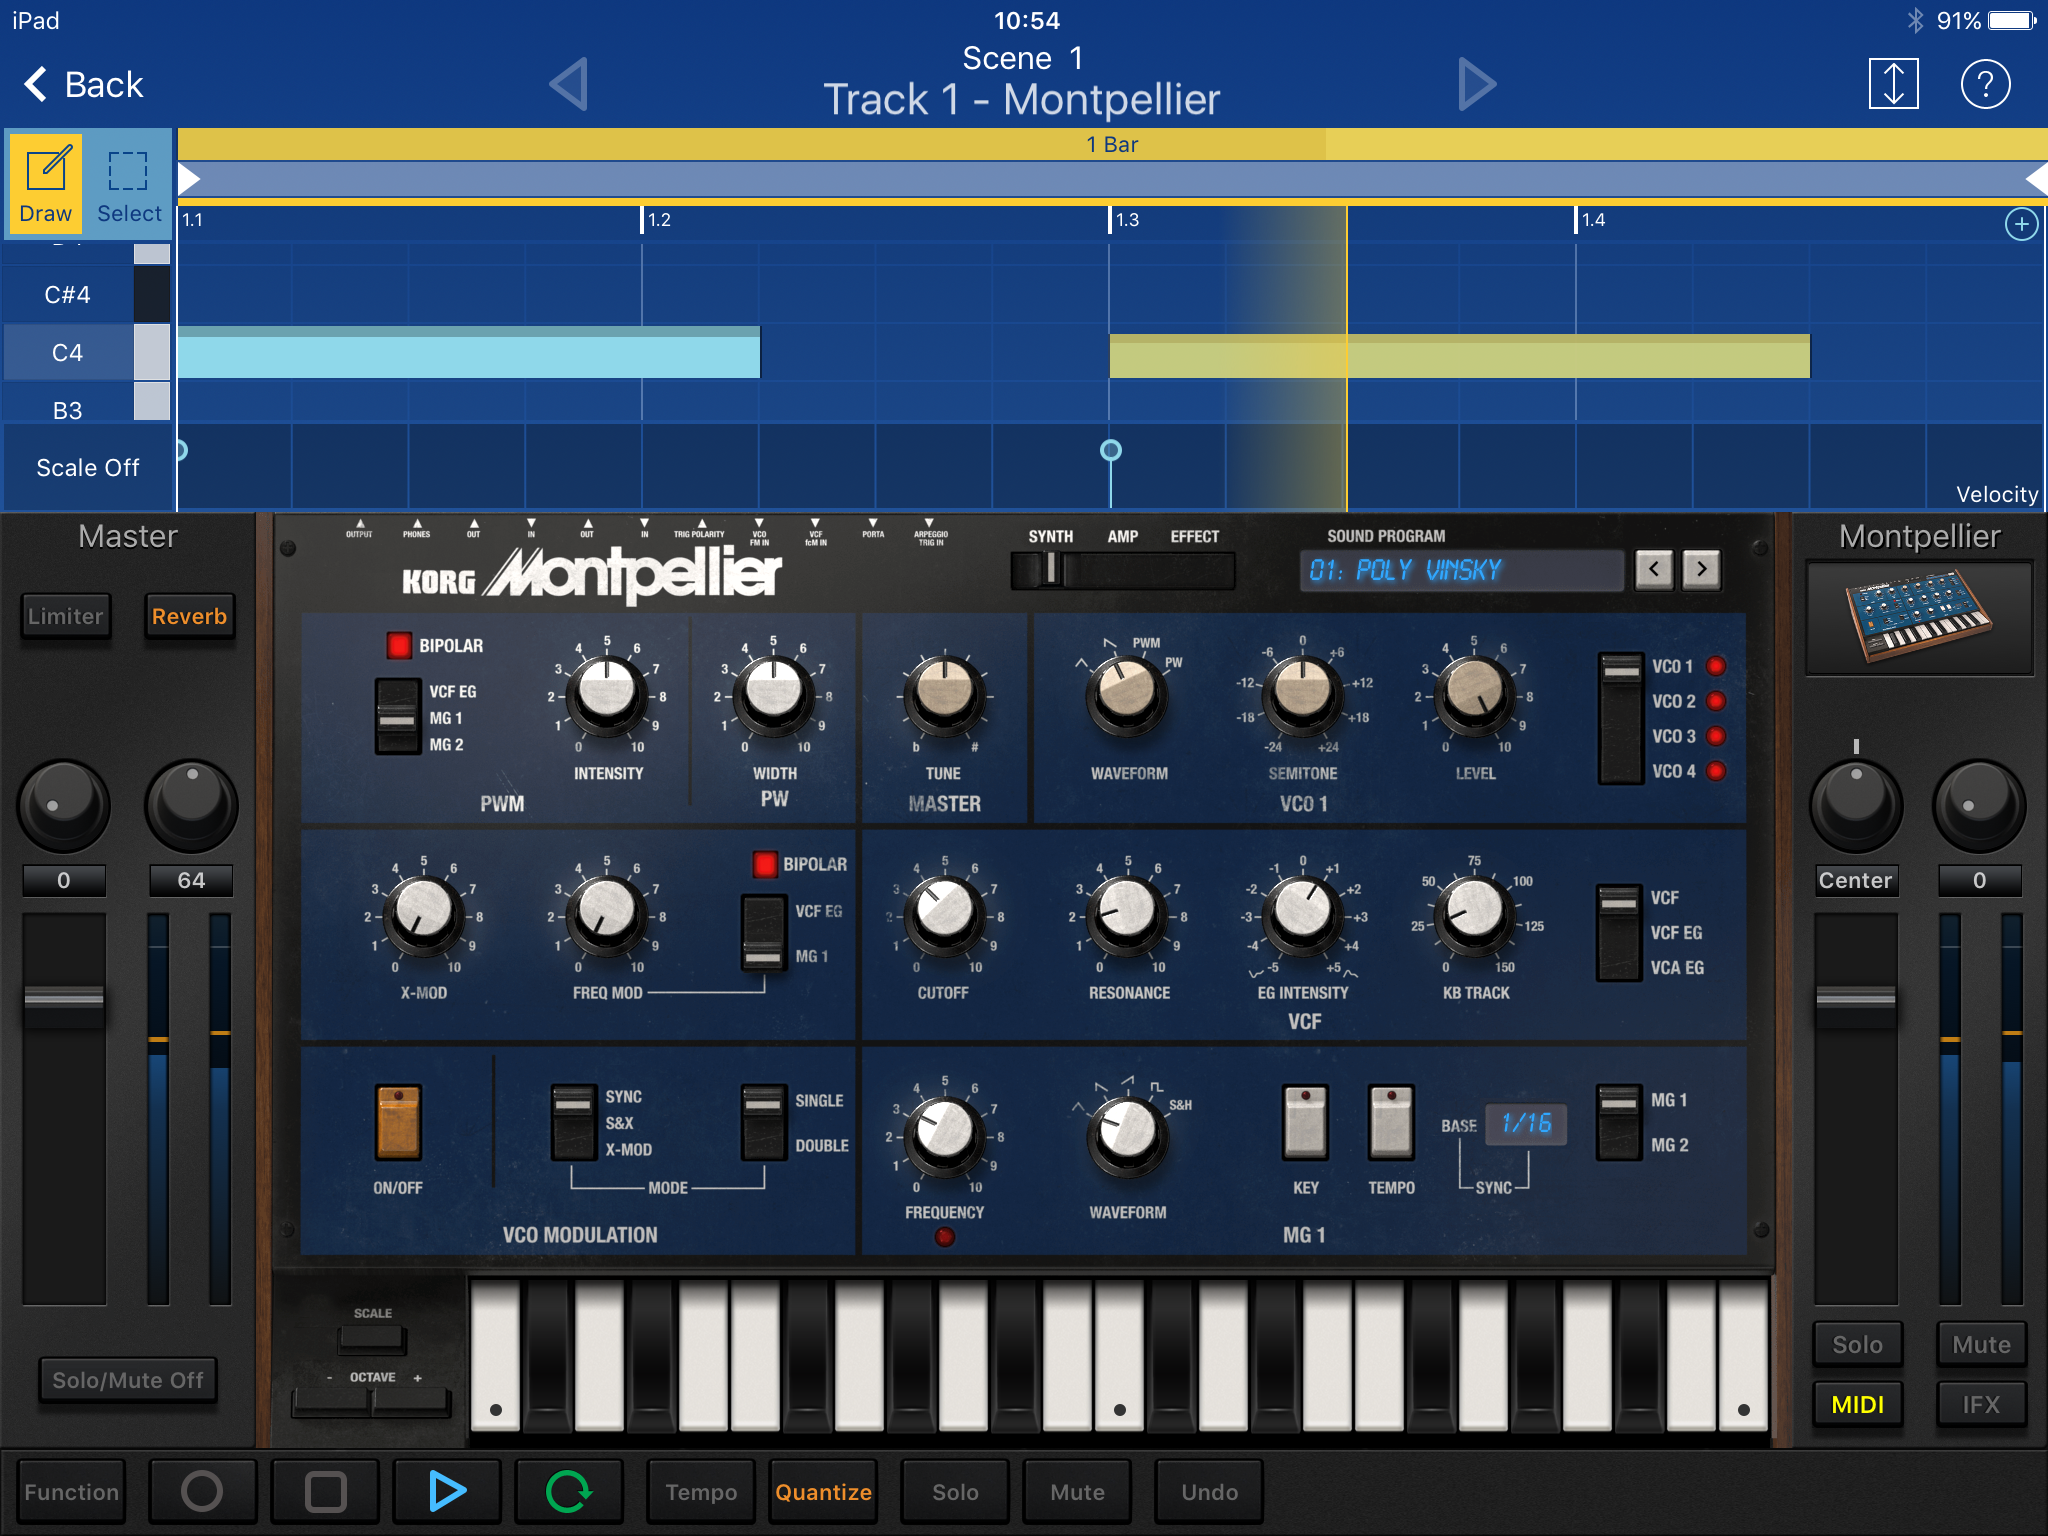Toggle loop playback icon
The height and width of the screenshot is (1536, 2048).
point(569,1491)
